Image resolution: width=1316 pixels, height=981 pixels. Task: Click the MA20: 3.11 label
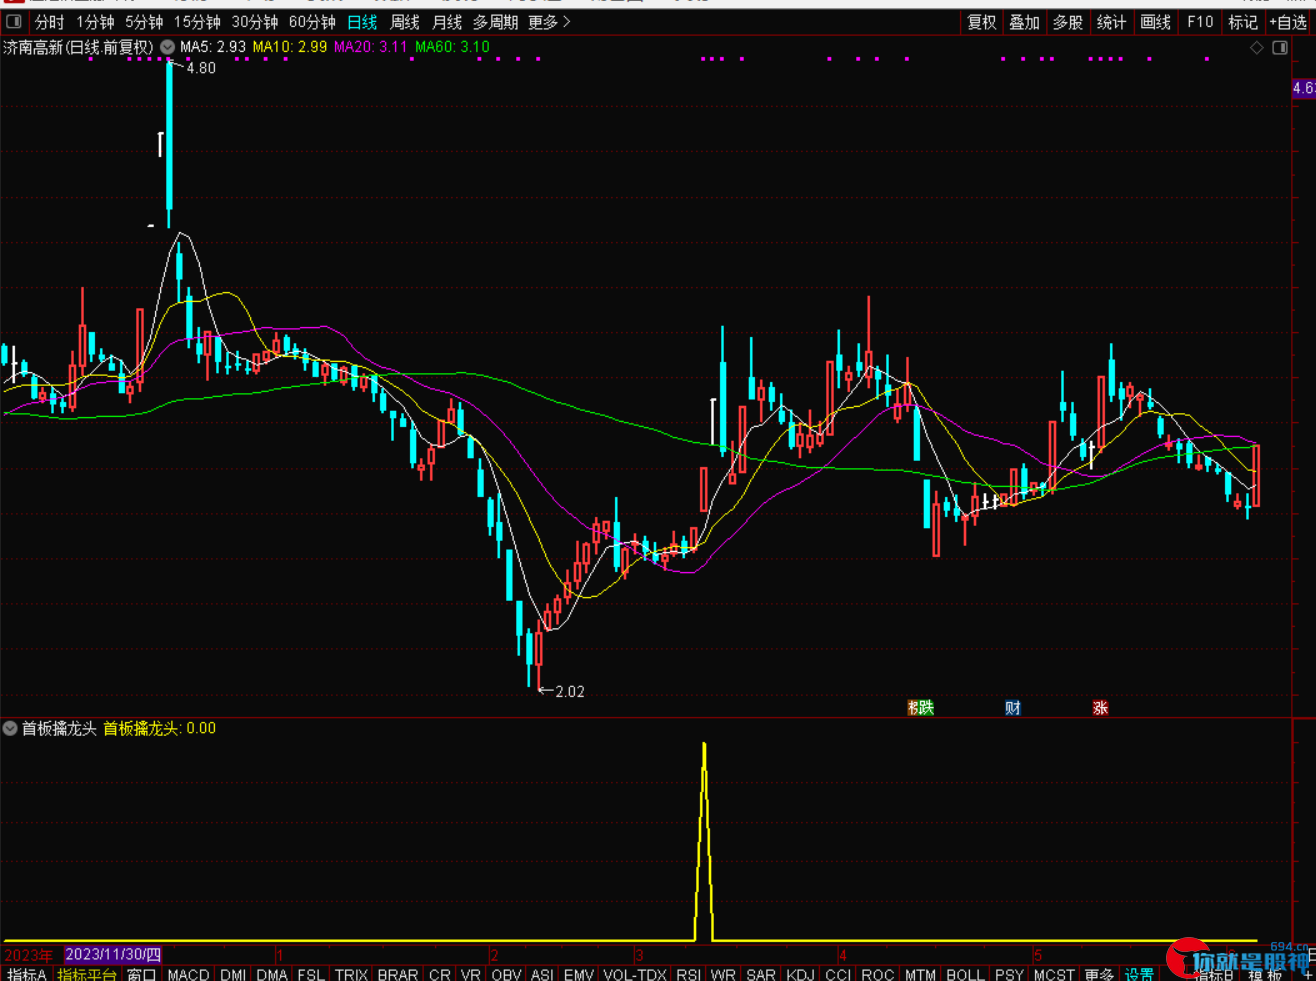point(371,47)
